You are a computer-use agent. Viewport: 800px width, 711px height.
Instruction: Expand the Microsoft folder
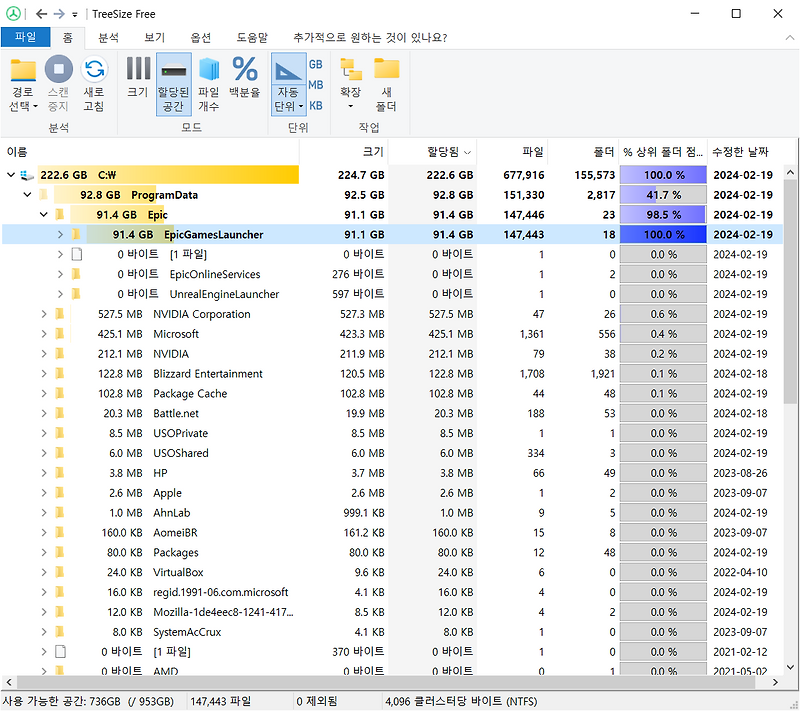[44, 334]
